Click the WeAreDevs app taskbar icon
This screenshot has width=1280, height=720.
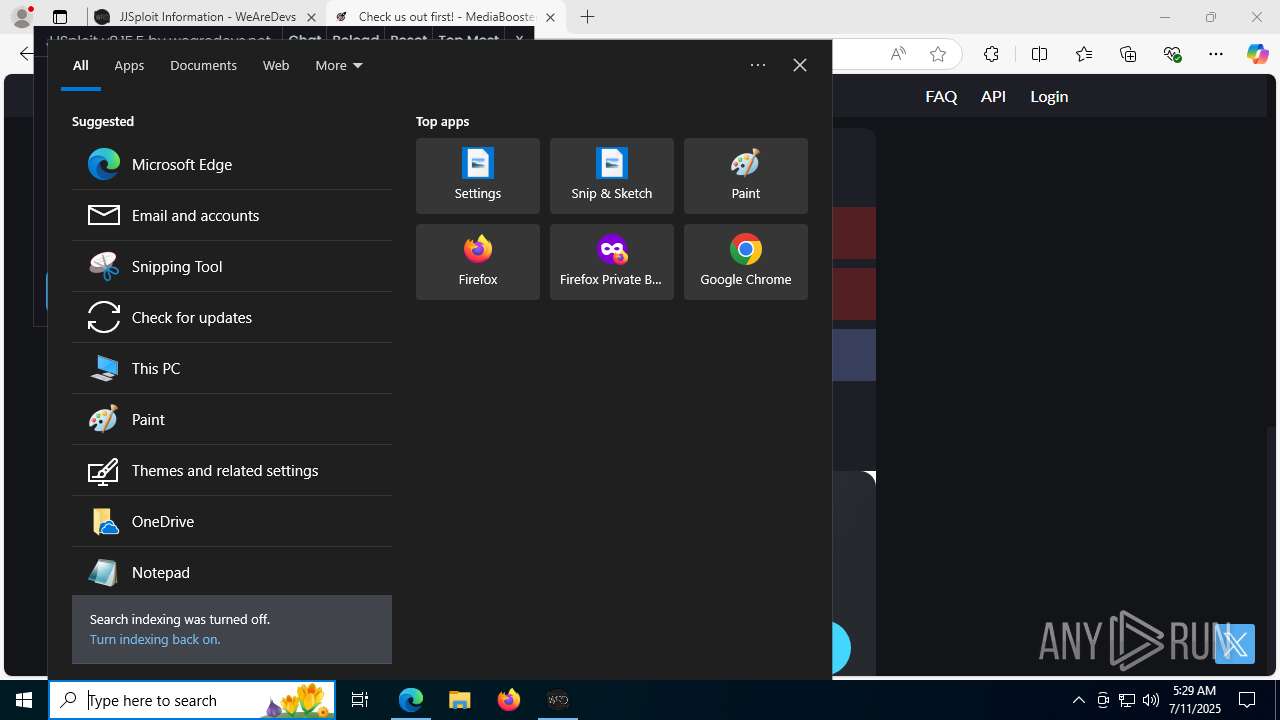click(x=558, y=700)
